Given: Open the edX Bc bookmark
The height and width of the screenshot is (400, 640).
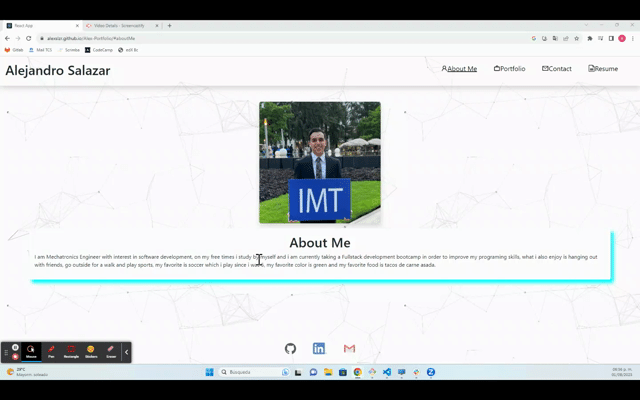Looking at the screenshot, I should (128, 50).
